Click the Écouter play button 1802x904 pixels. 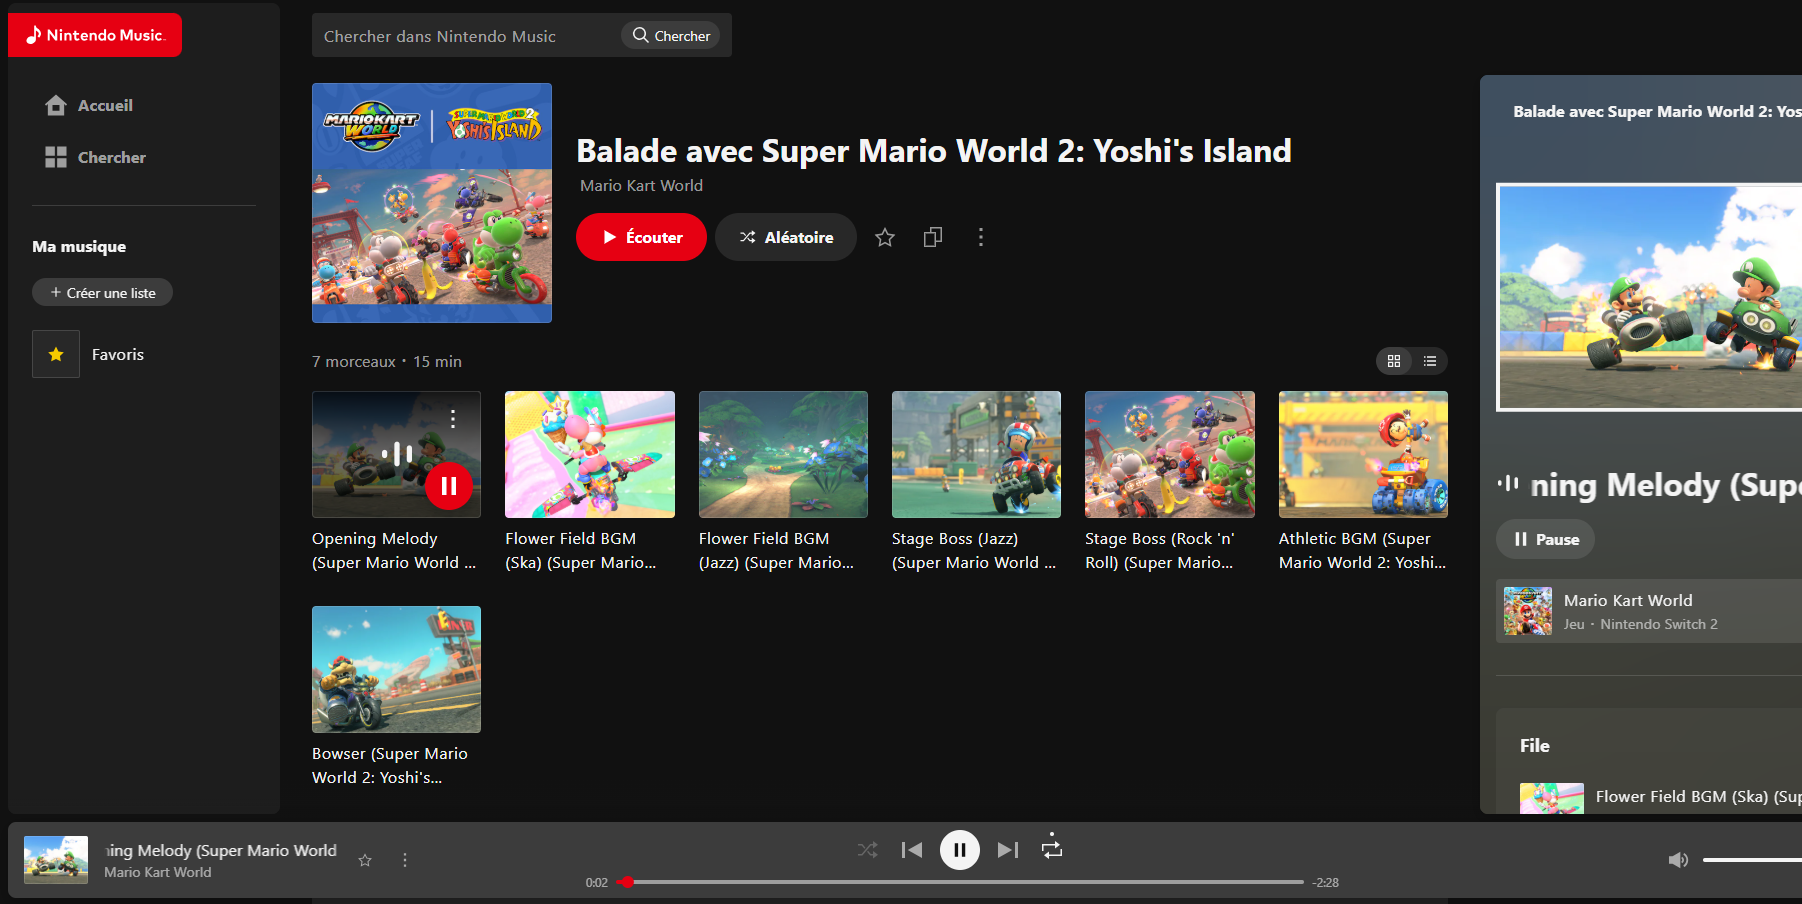pyautogui.click(x=641, y=237)
